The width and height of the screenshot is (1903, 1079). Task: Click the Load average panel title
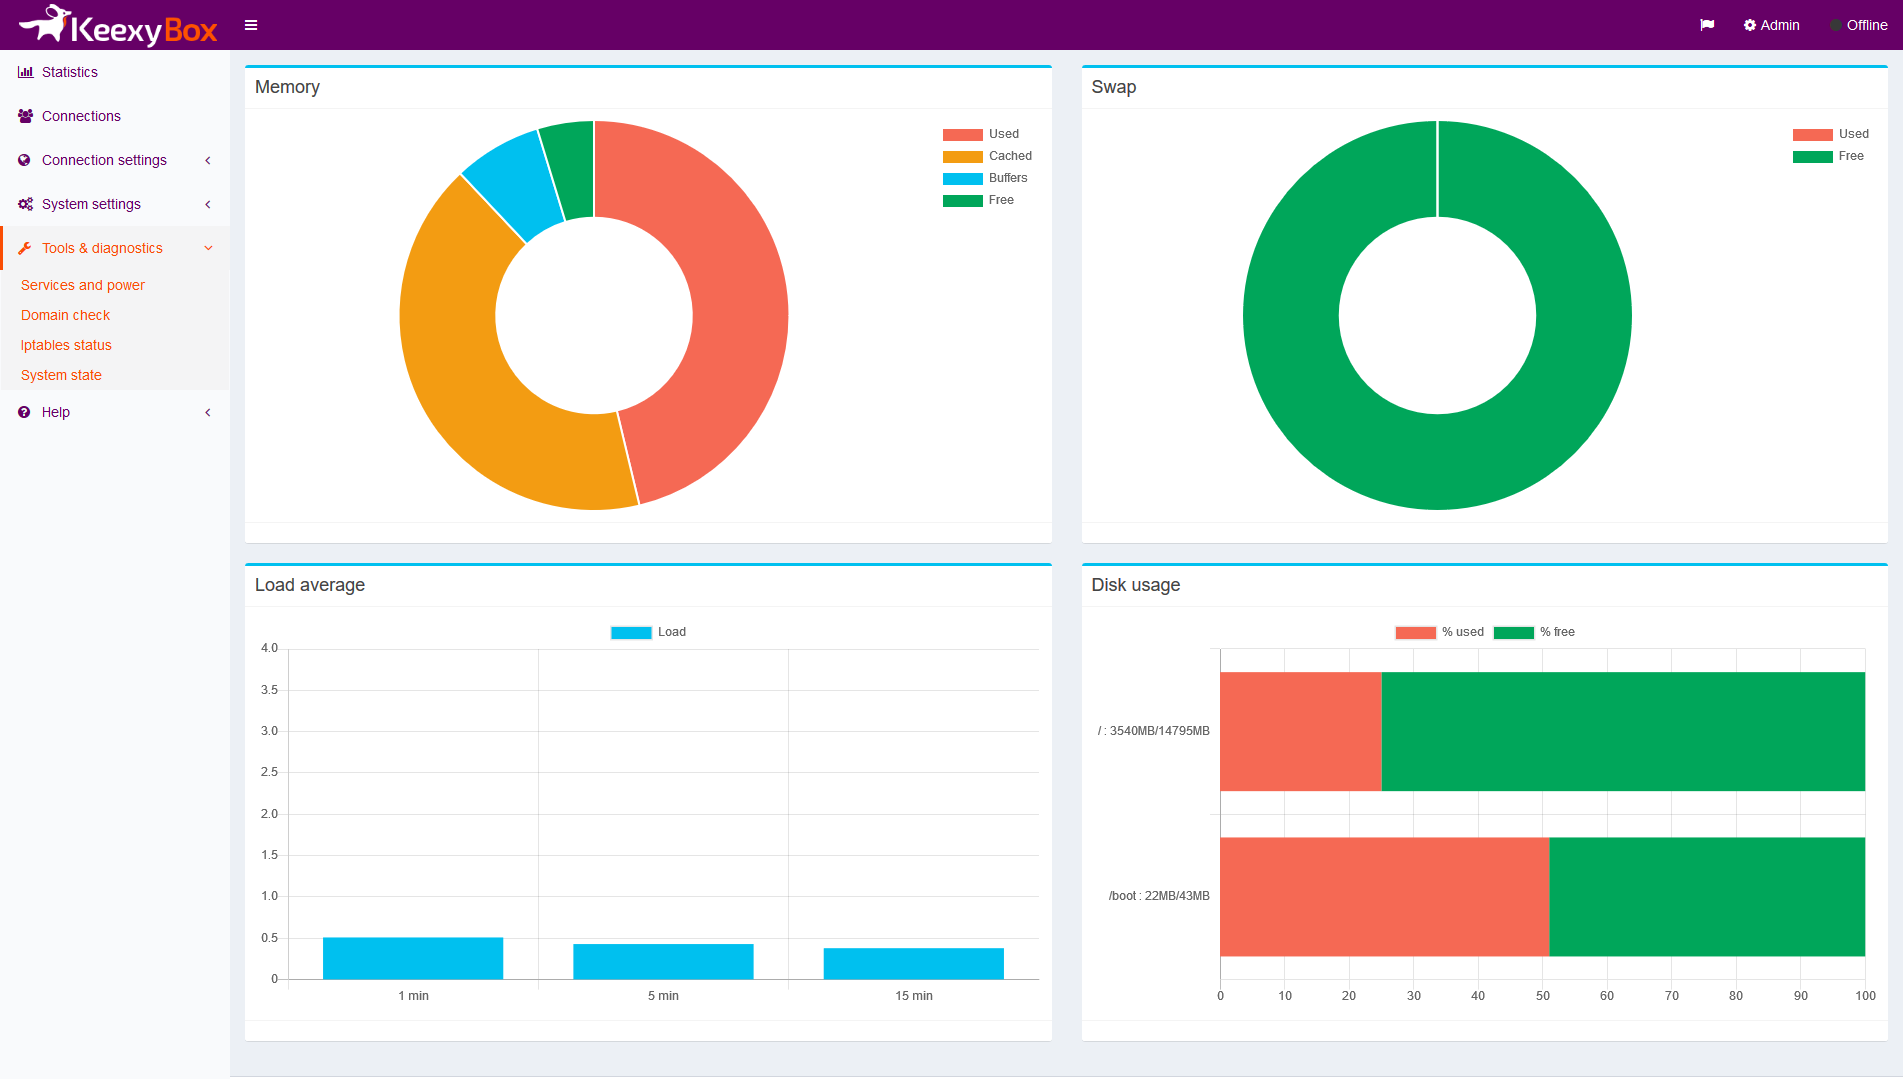tap(310, 585)
